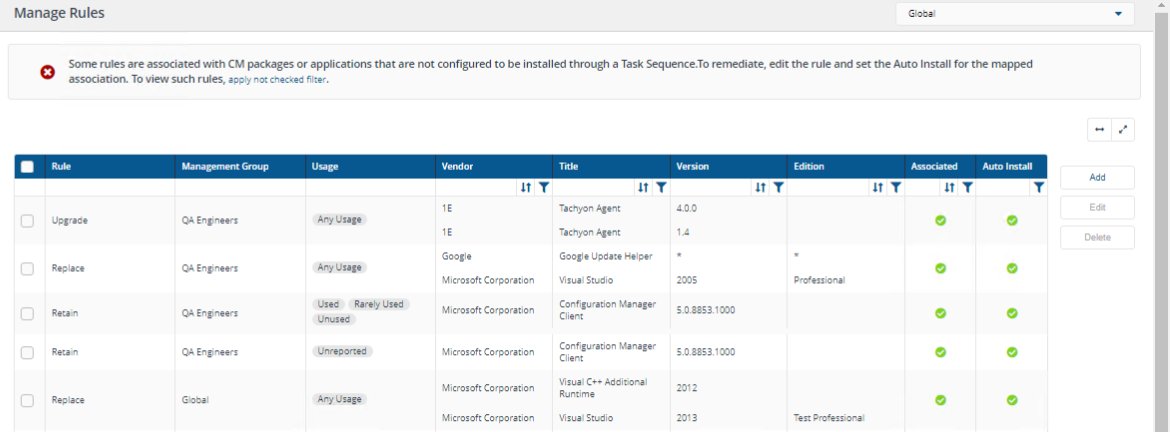Screen dimensions: 1170x432
Task: Click the Management Group column header
Action: click(x=225, y=166)
